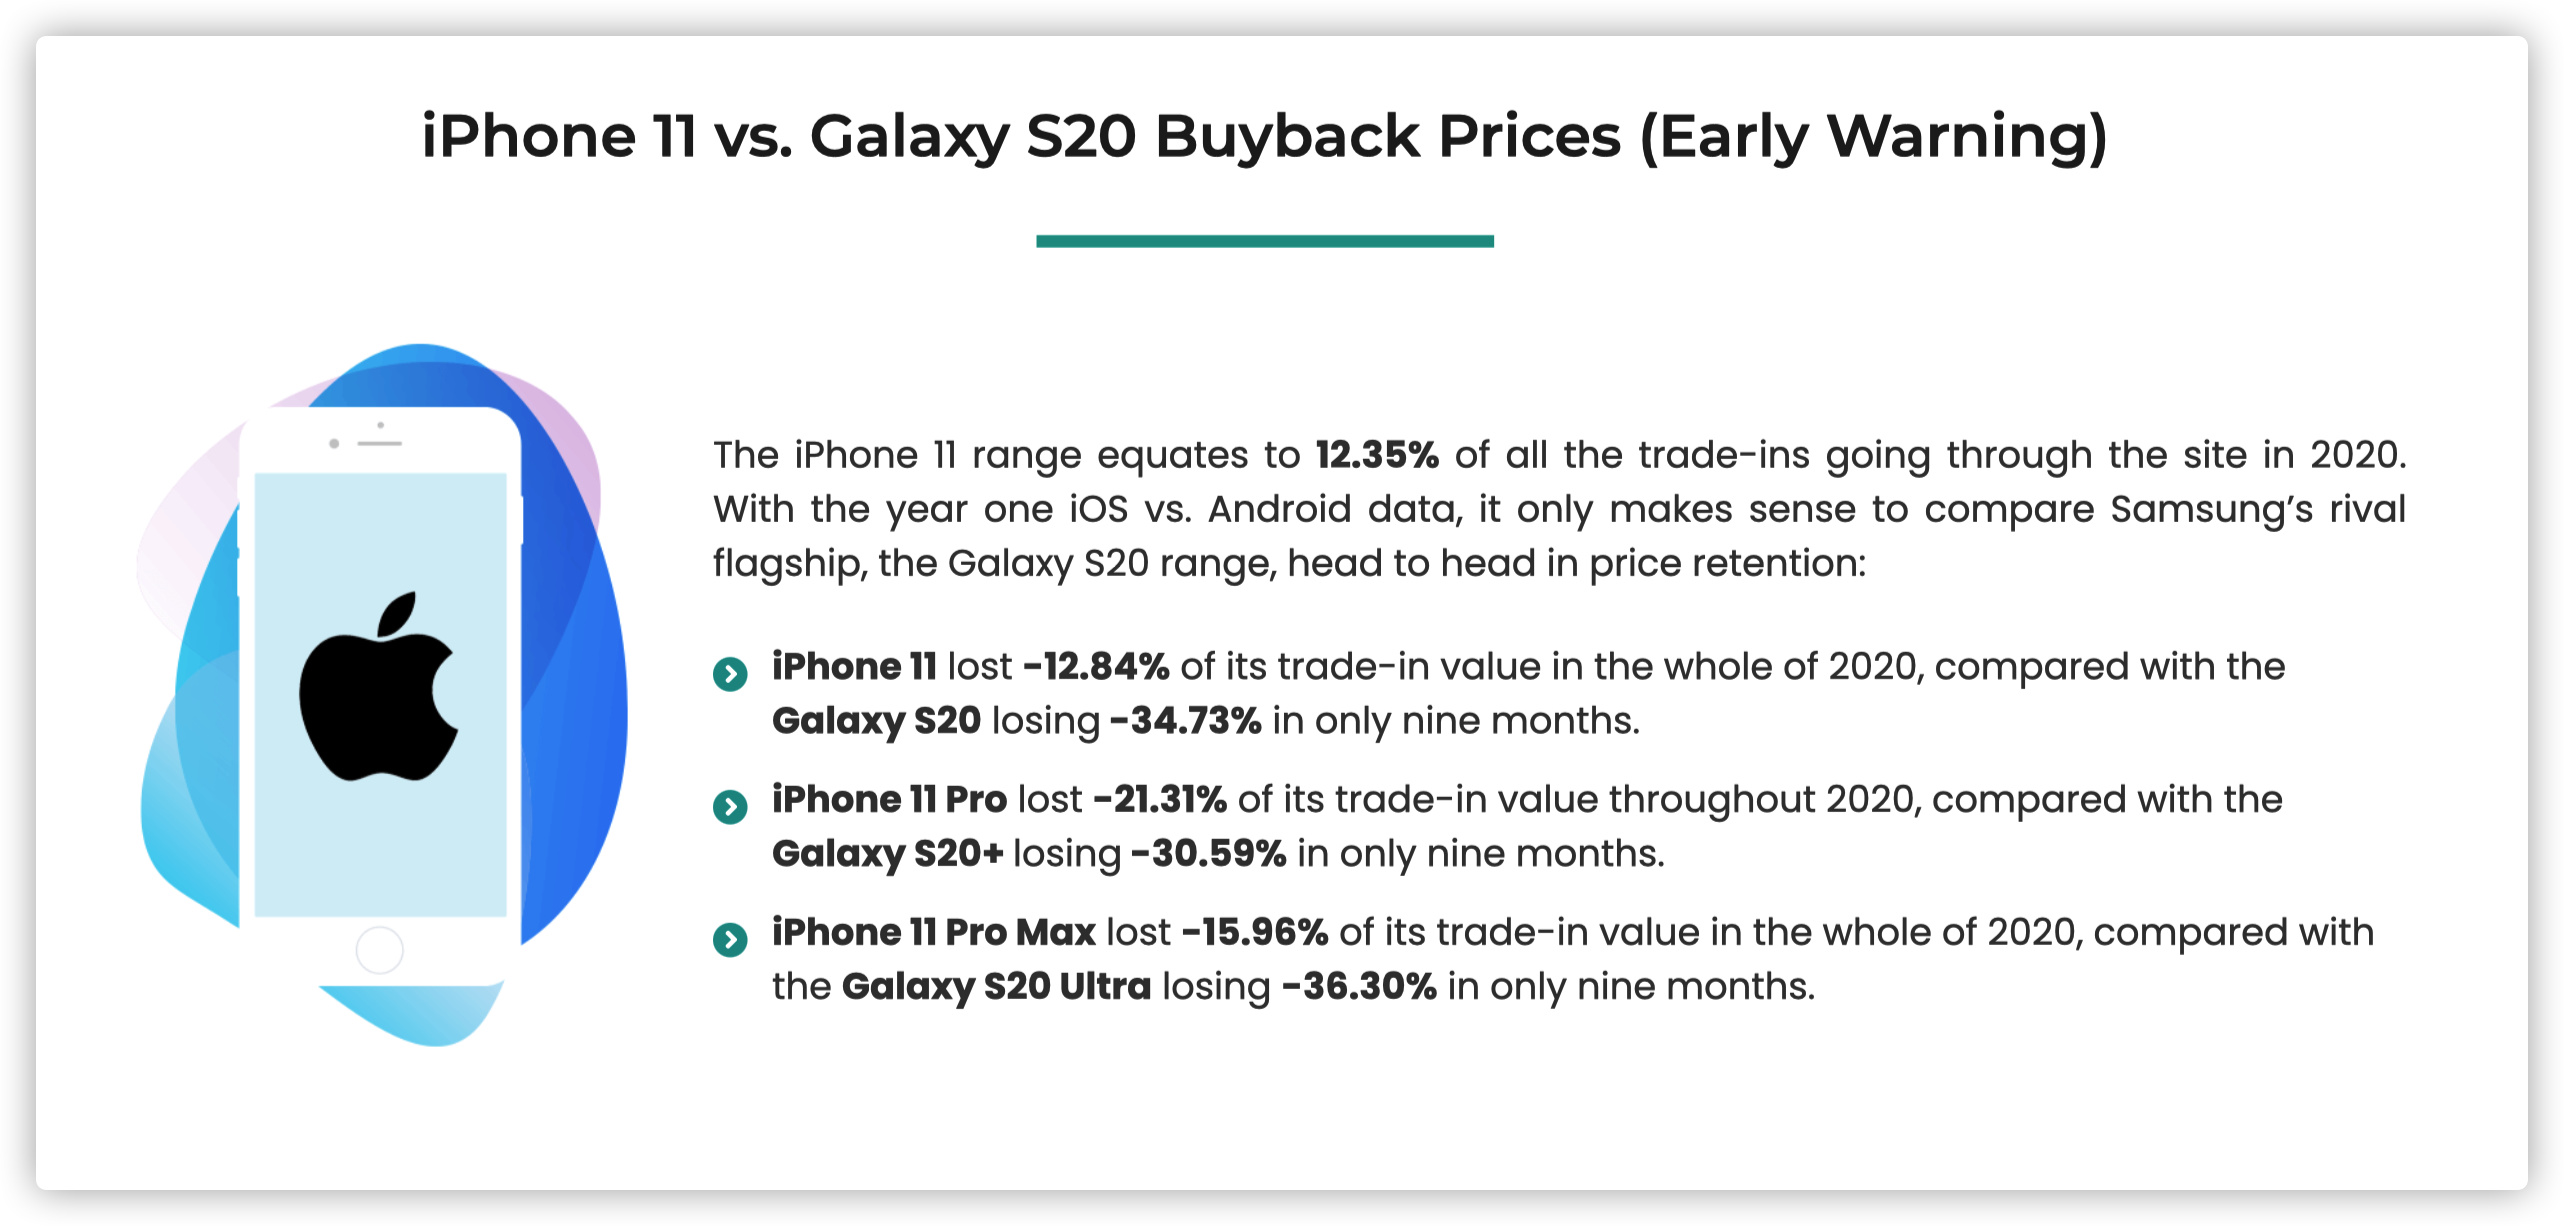The image size is (2564, 1226).
Task: Click the bold -34.73% value
Action: coord(1186,721)
